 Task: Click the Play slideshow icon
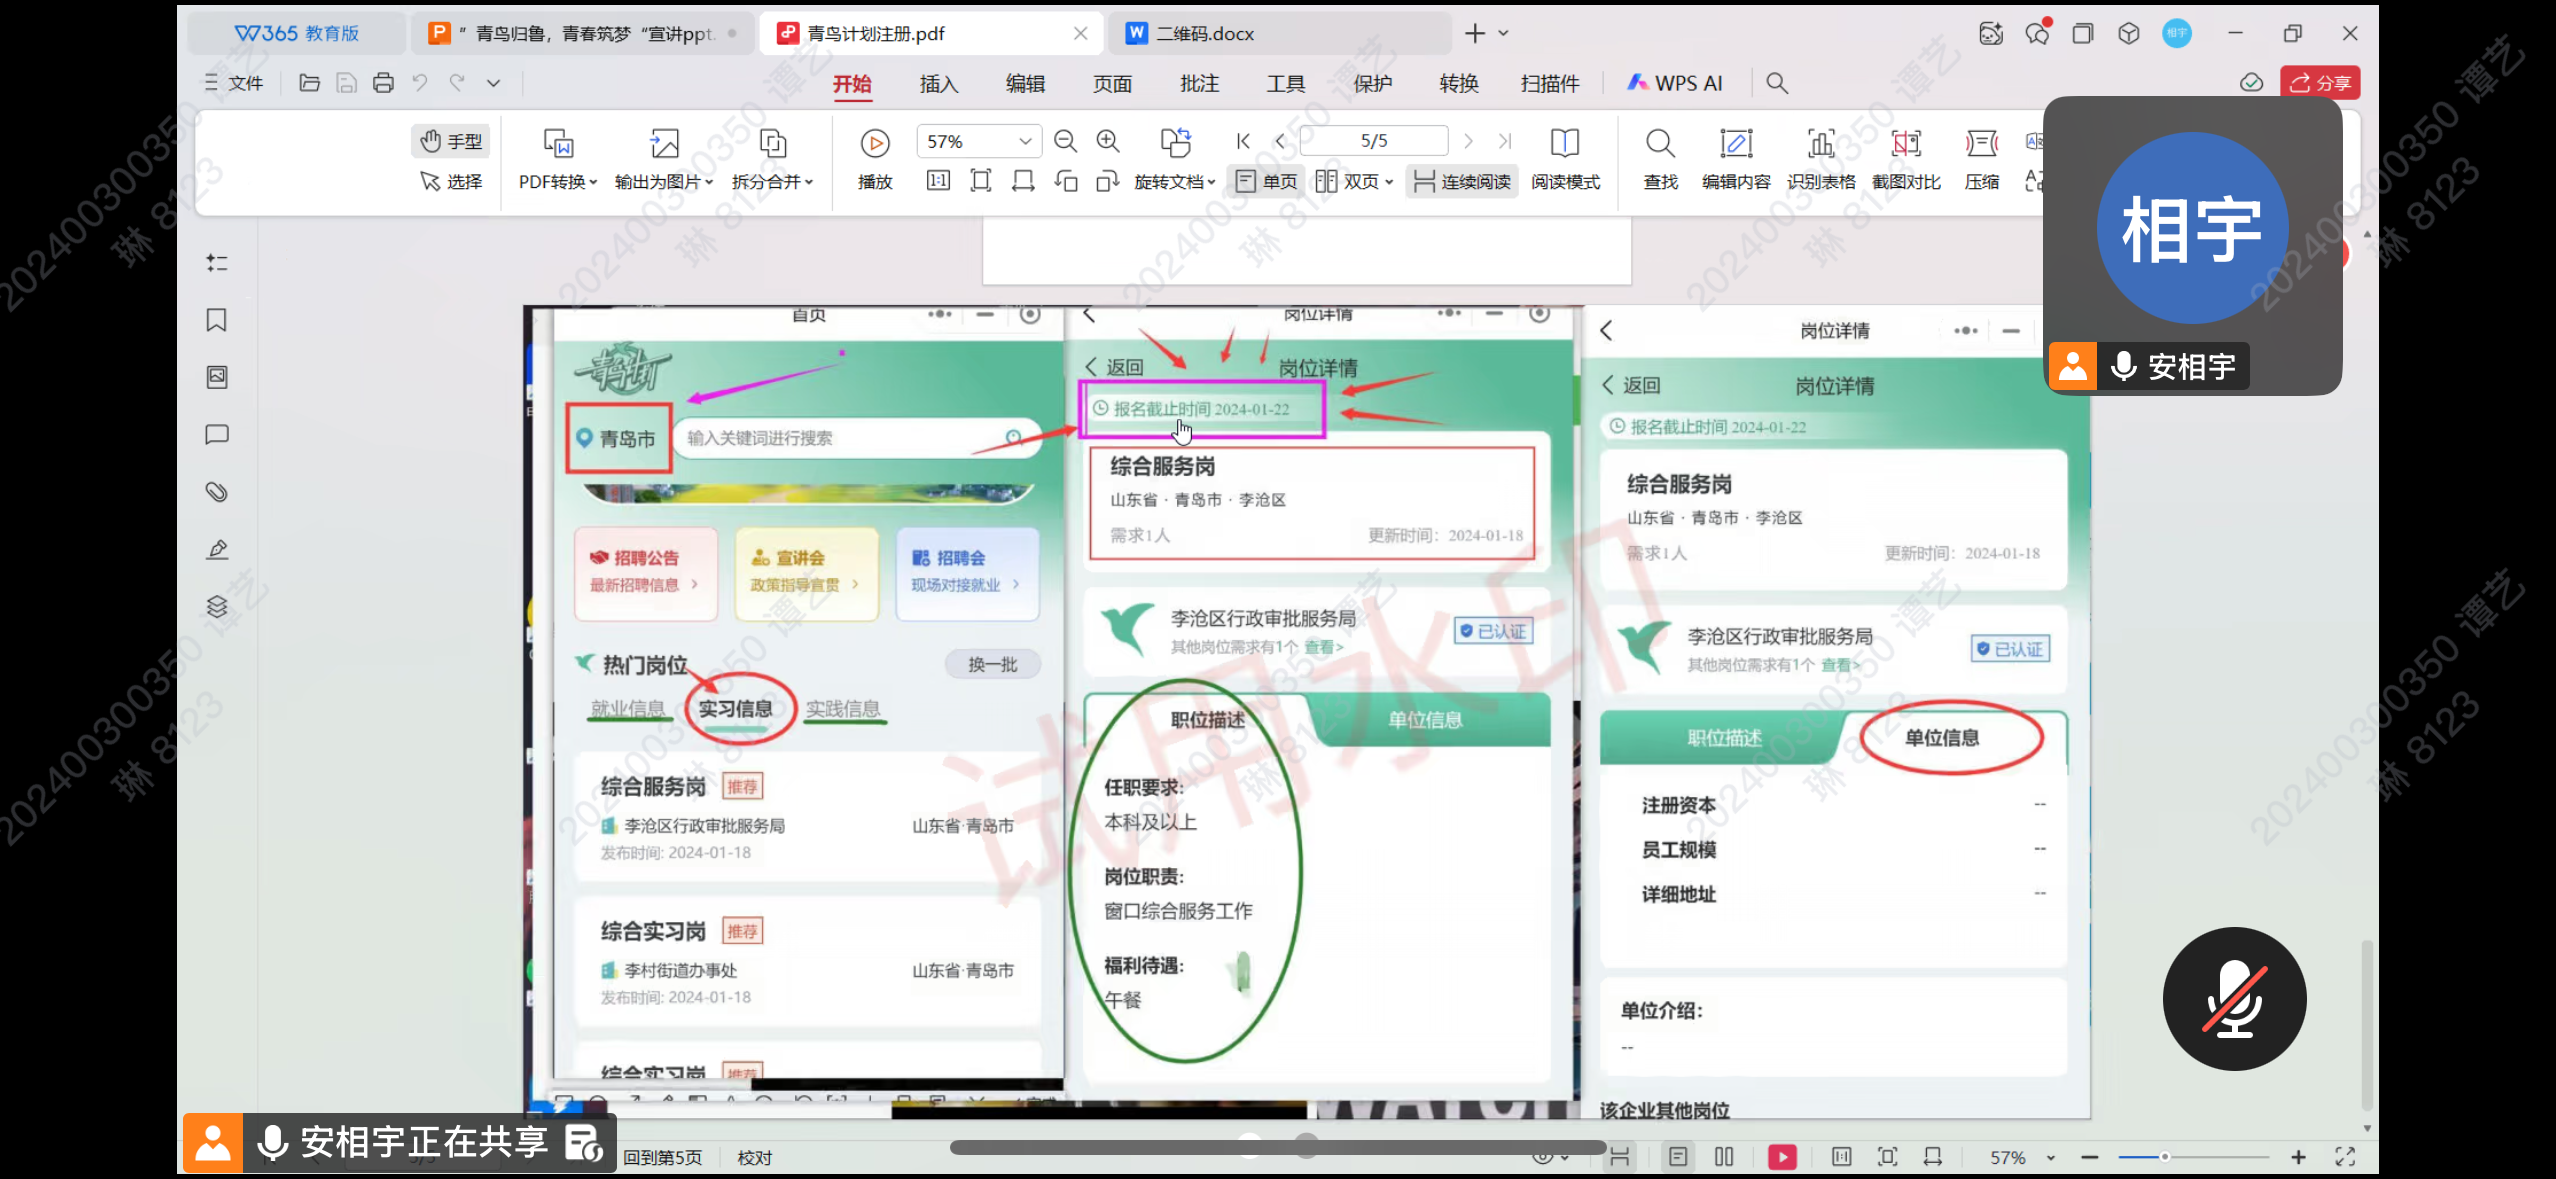coord(874,145)
